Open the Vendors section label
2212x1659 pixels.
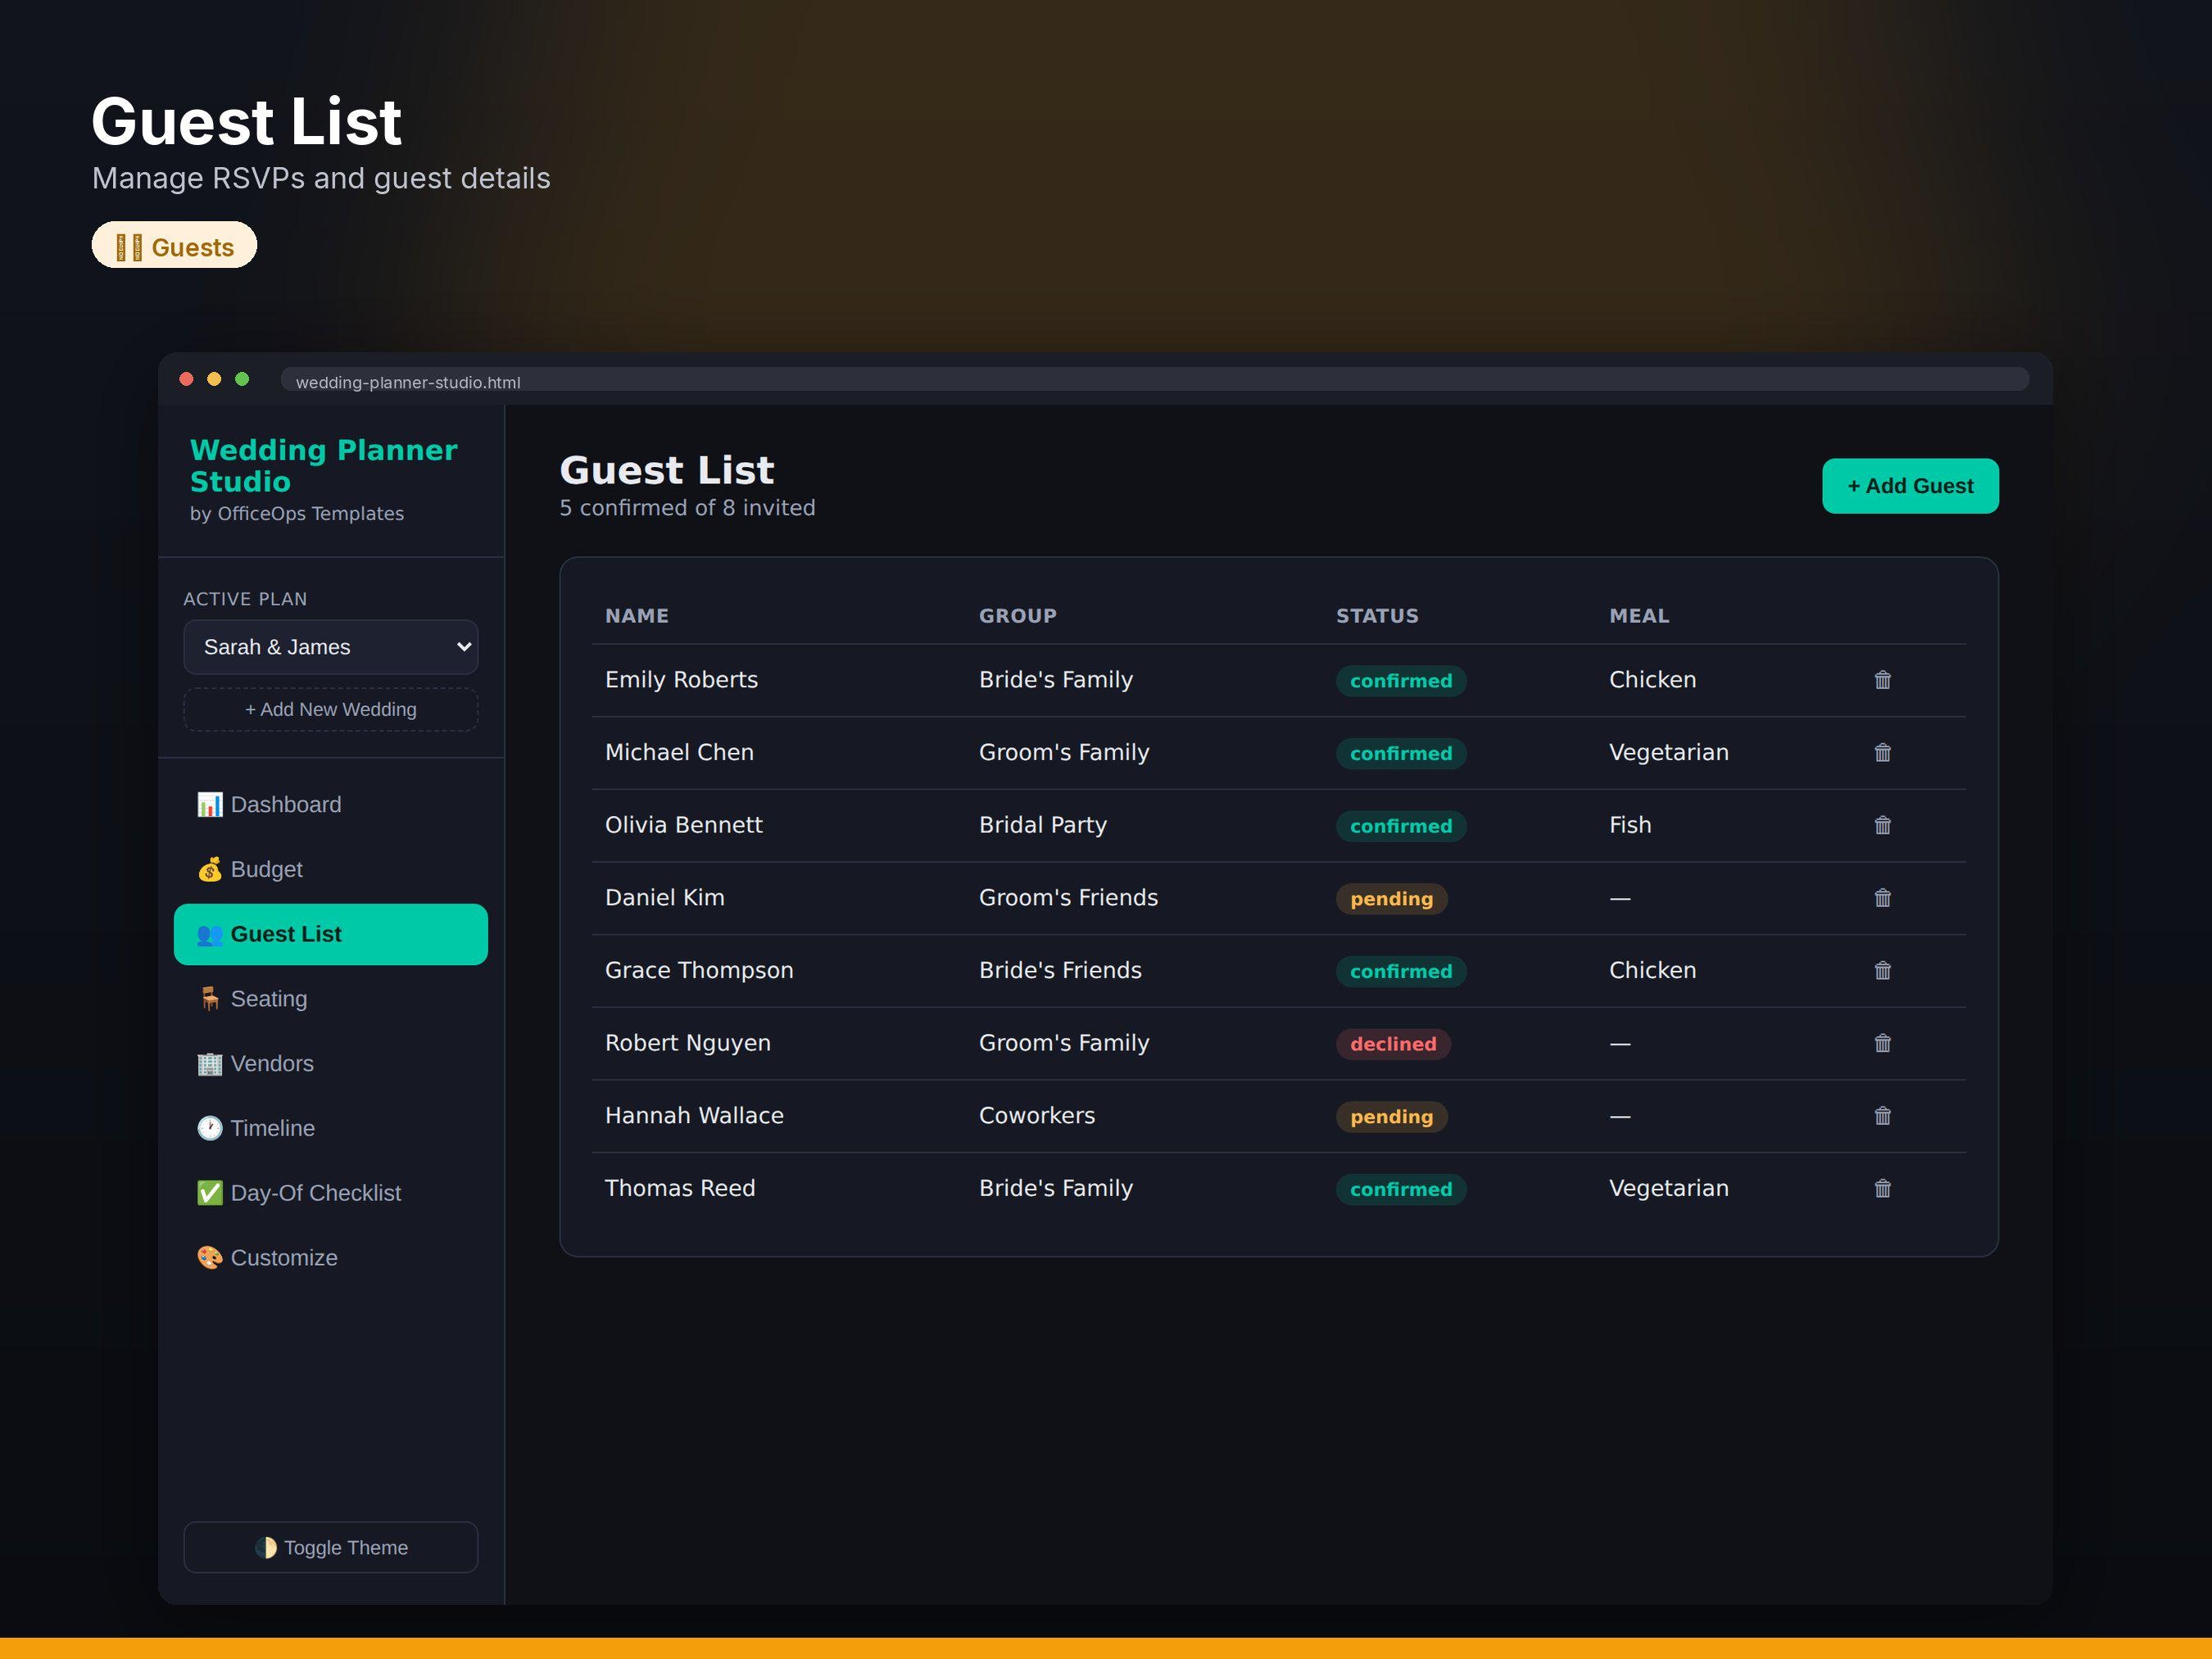[x=272, y=1064]
